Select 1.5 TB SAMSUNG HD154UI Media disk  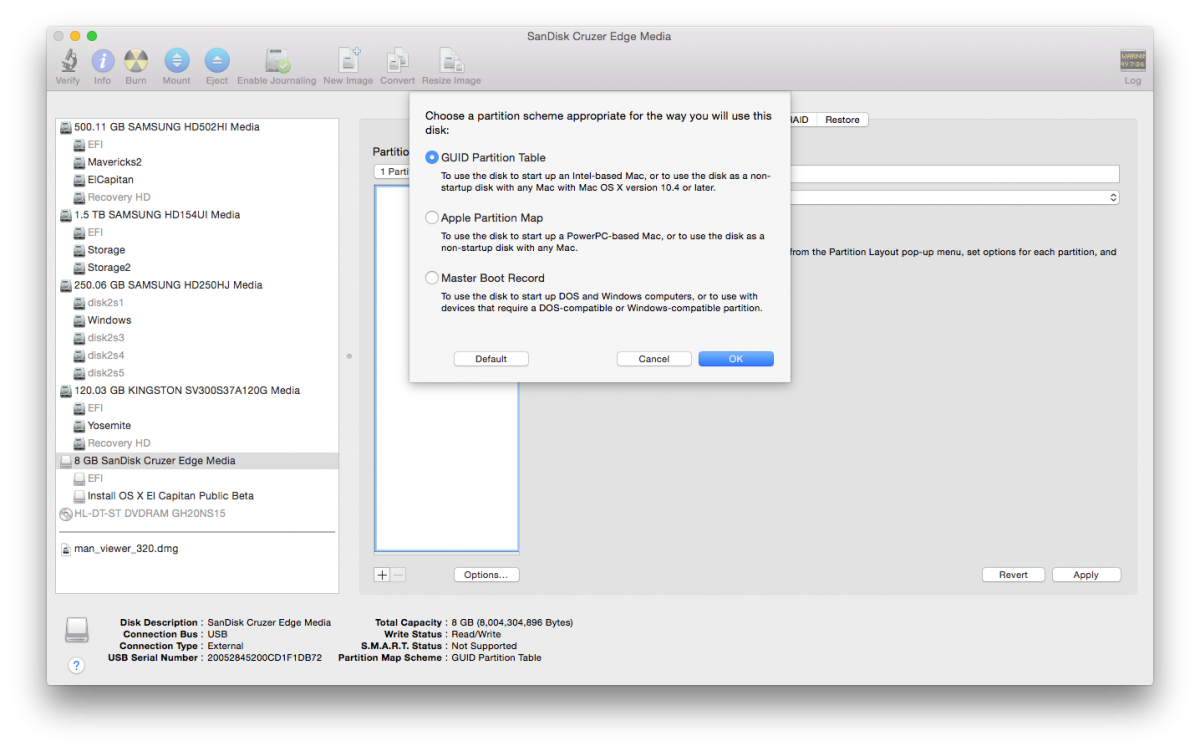198,215
